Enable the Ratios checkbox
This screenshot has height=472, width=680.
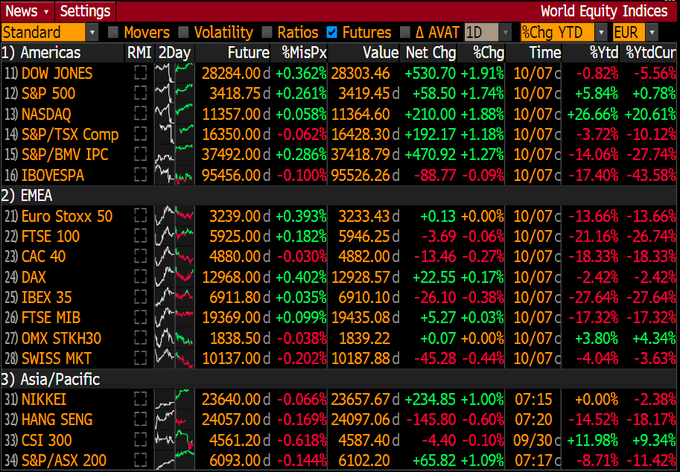pyautogui.click(x=267, y=32)
